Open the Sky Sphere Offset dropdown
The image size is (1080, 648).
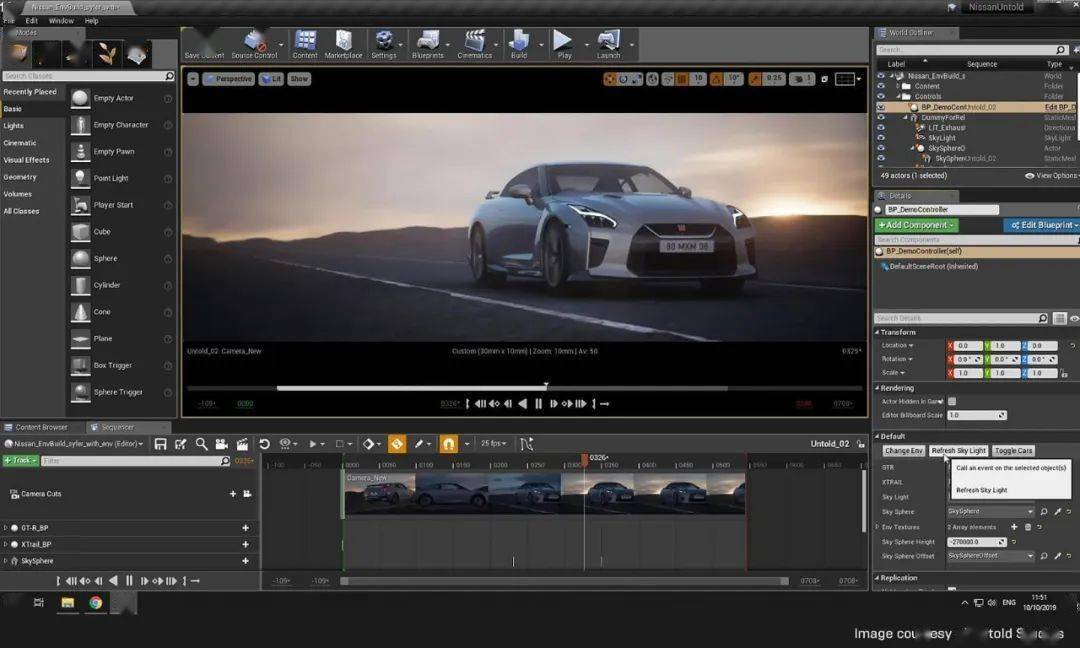tap(990, 556)
